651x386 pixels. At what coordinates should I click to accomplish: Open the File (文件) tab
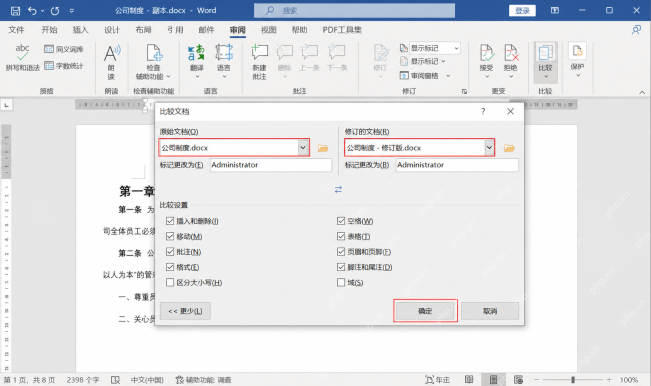[16, 30]
